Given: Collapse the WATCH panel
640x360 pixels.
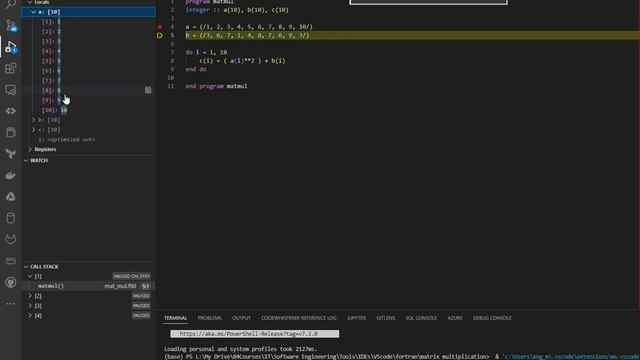Looking at the screenshot, I should click(x=26, y=160).
